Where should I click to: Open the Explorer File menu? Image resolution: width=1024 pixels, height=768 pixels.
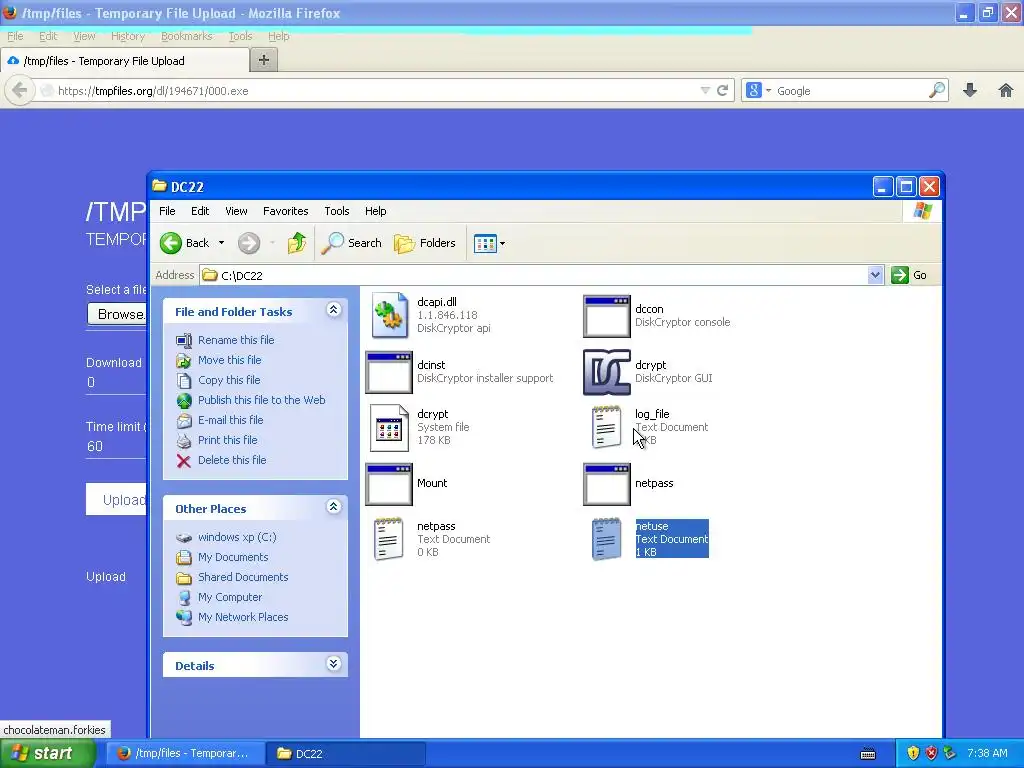pos(167,211)
